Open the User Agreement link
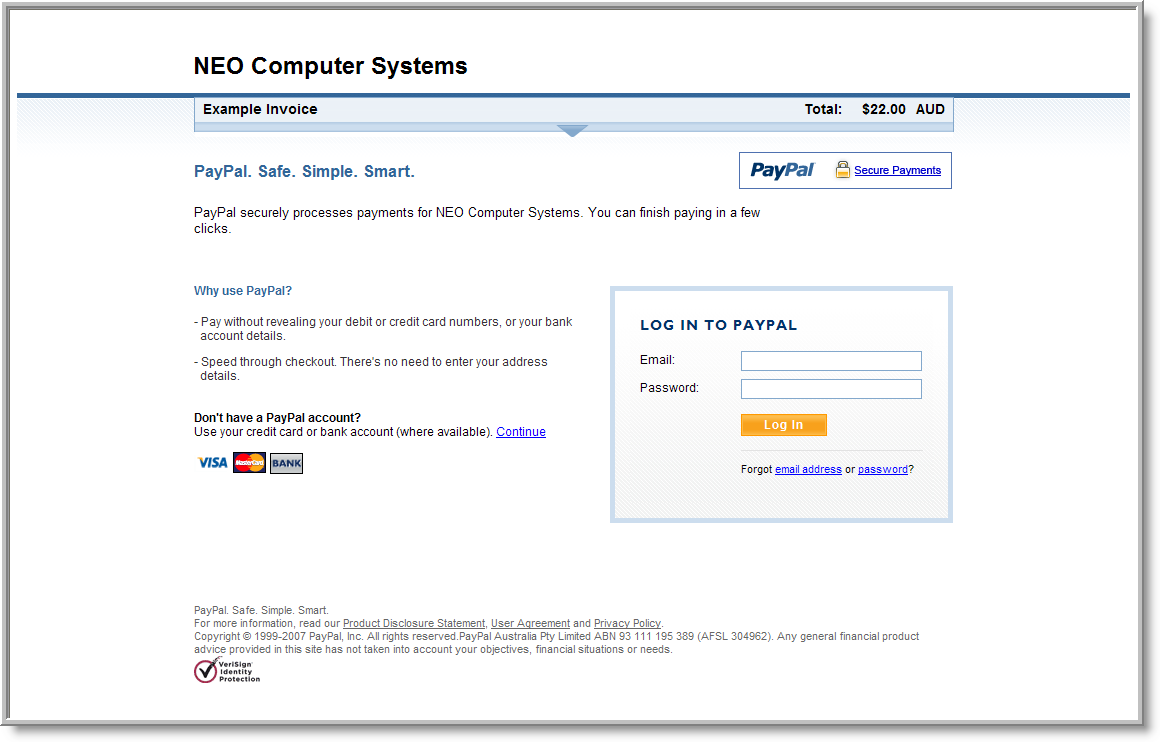1160x742 pixels. (x=530, y=623)
